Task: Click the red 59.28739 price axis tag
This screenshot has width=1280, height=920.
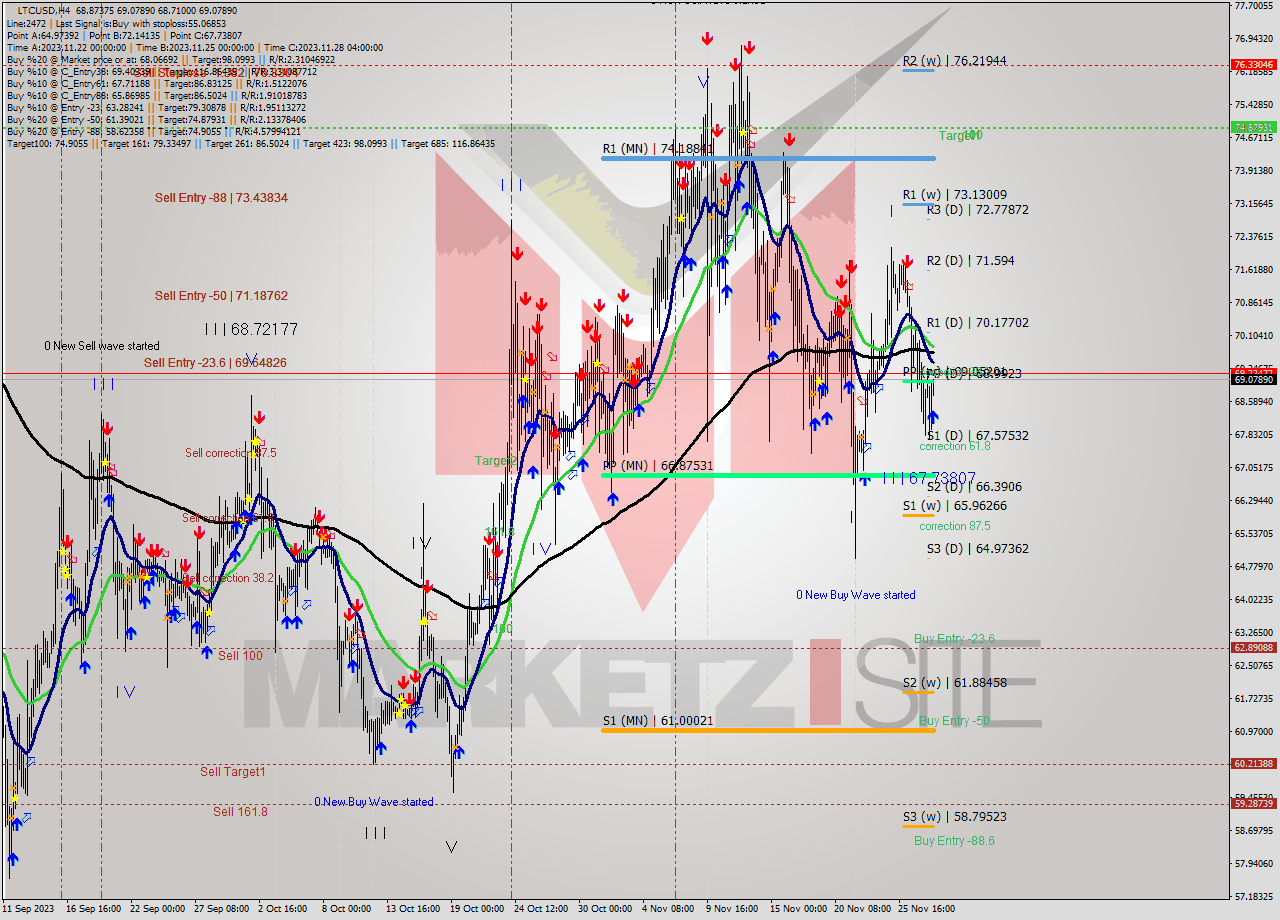Action: [1254, 803]
